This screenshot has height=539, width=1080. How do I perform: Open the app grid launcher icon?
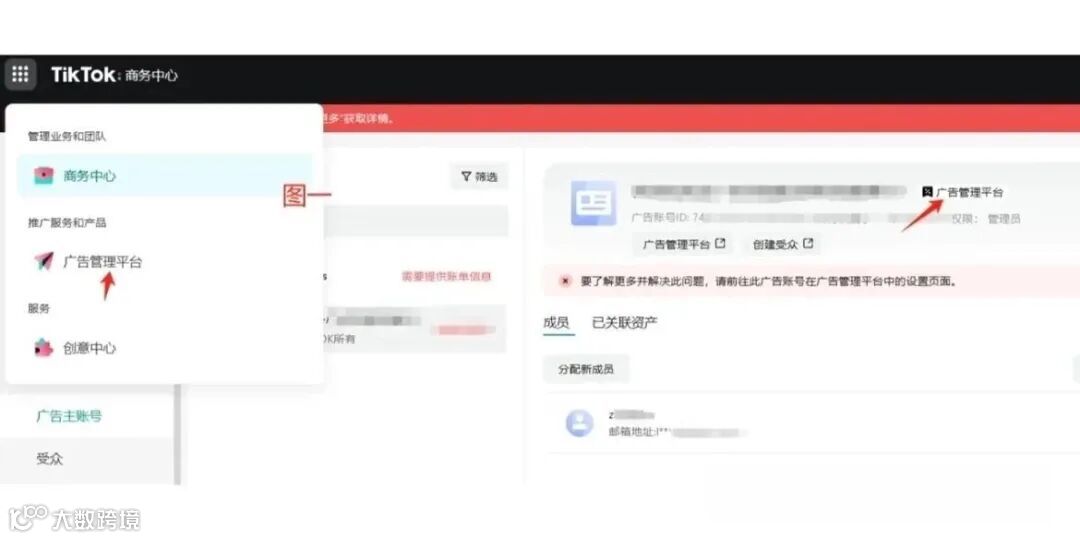click(x=20, y=74)
